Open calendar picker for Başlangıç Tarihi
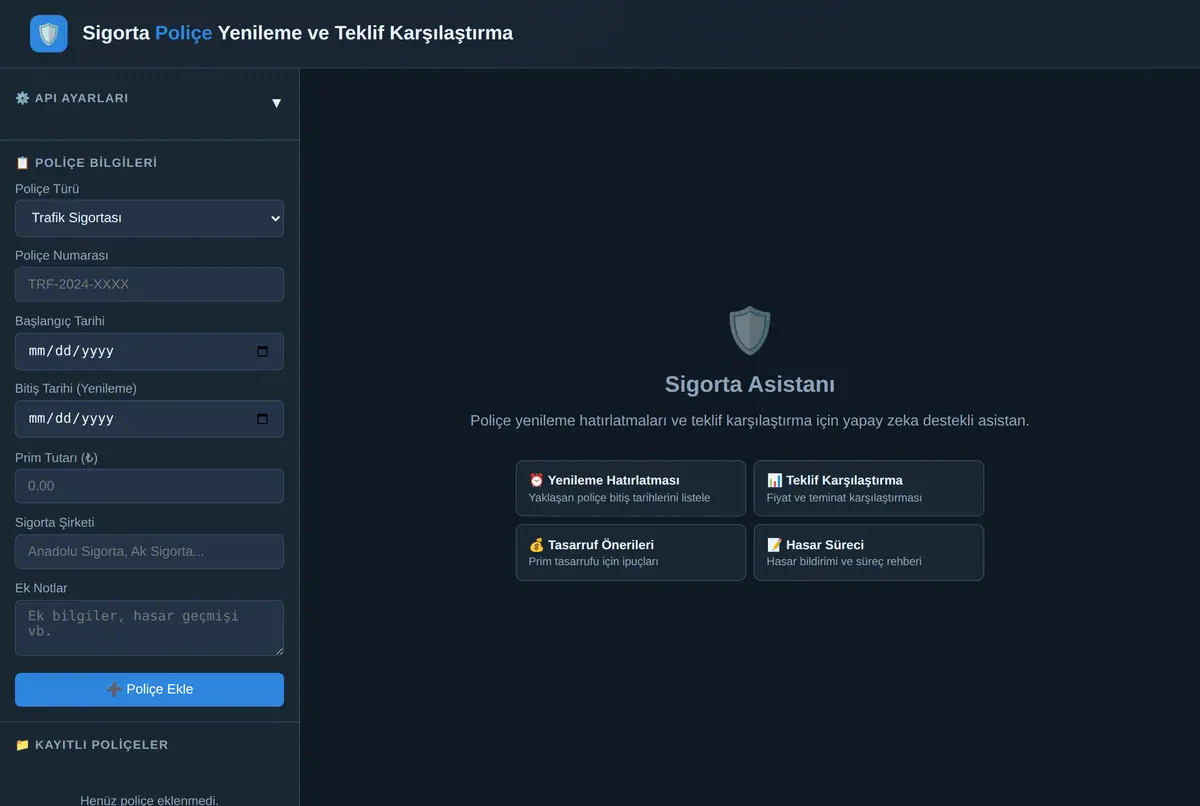The width and height of the screenshot is (1200, 806). click(263, 351)
